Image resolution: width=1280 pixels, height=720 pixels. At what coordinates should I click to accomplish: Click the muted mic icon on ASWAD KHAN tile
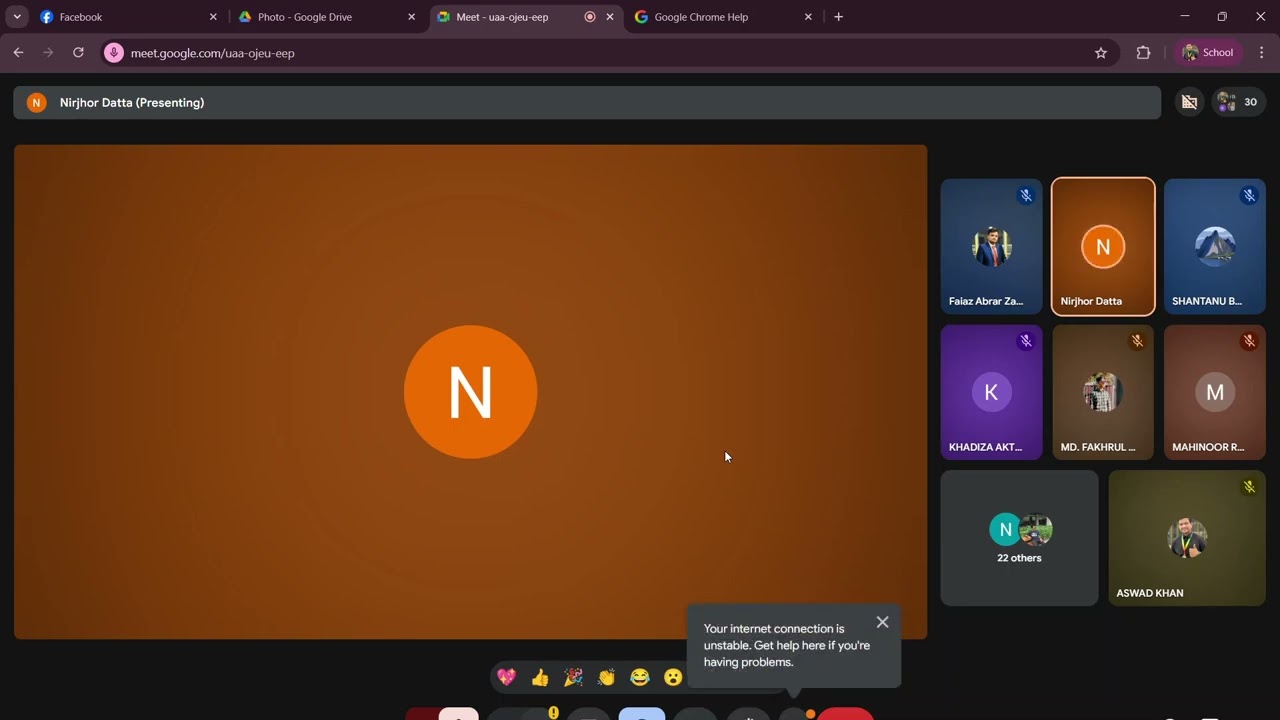(x=1249, y=487)
